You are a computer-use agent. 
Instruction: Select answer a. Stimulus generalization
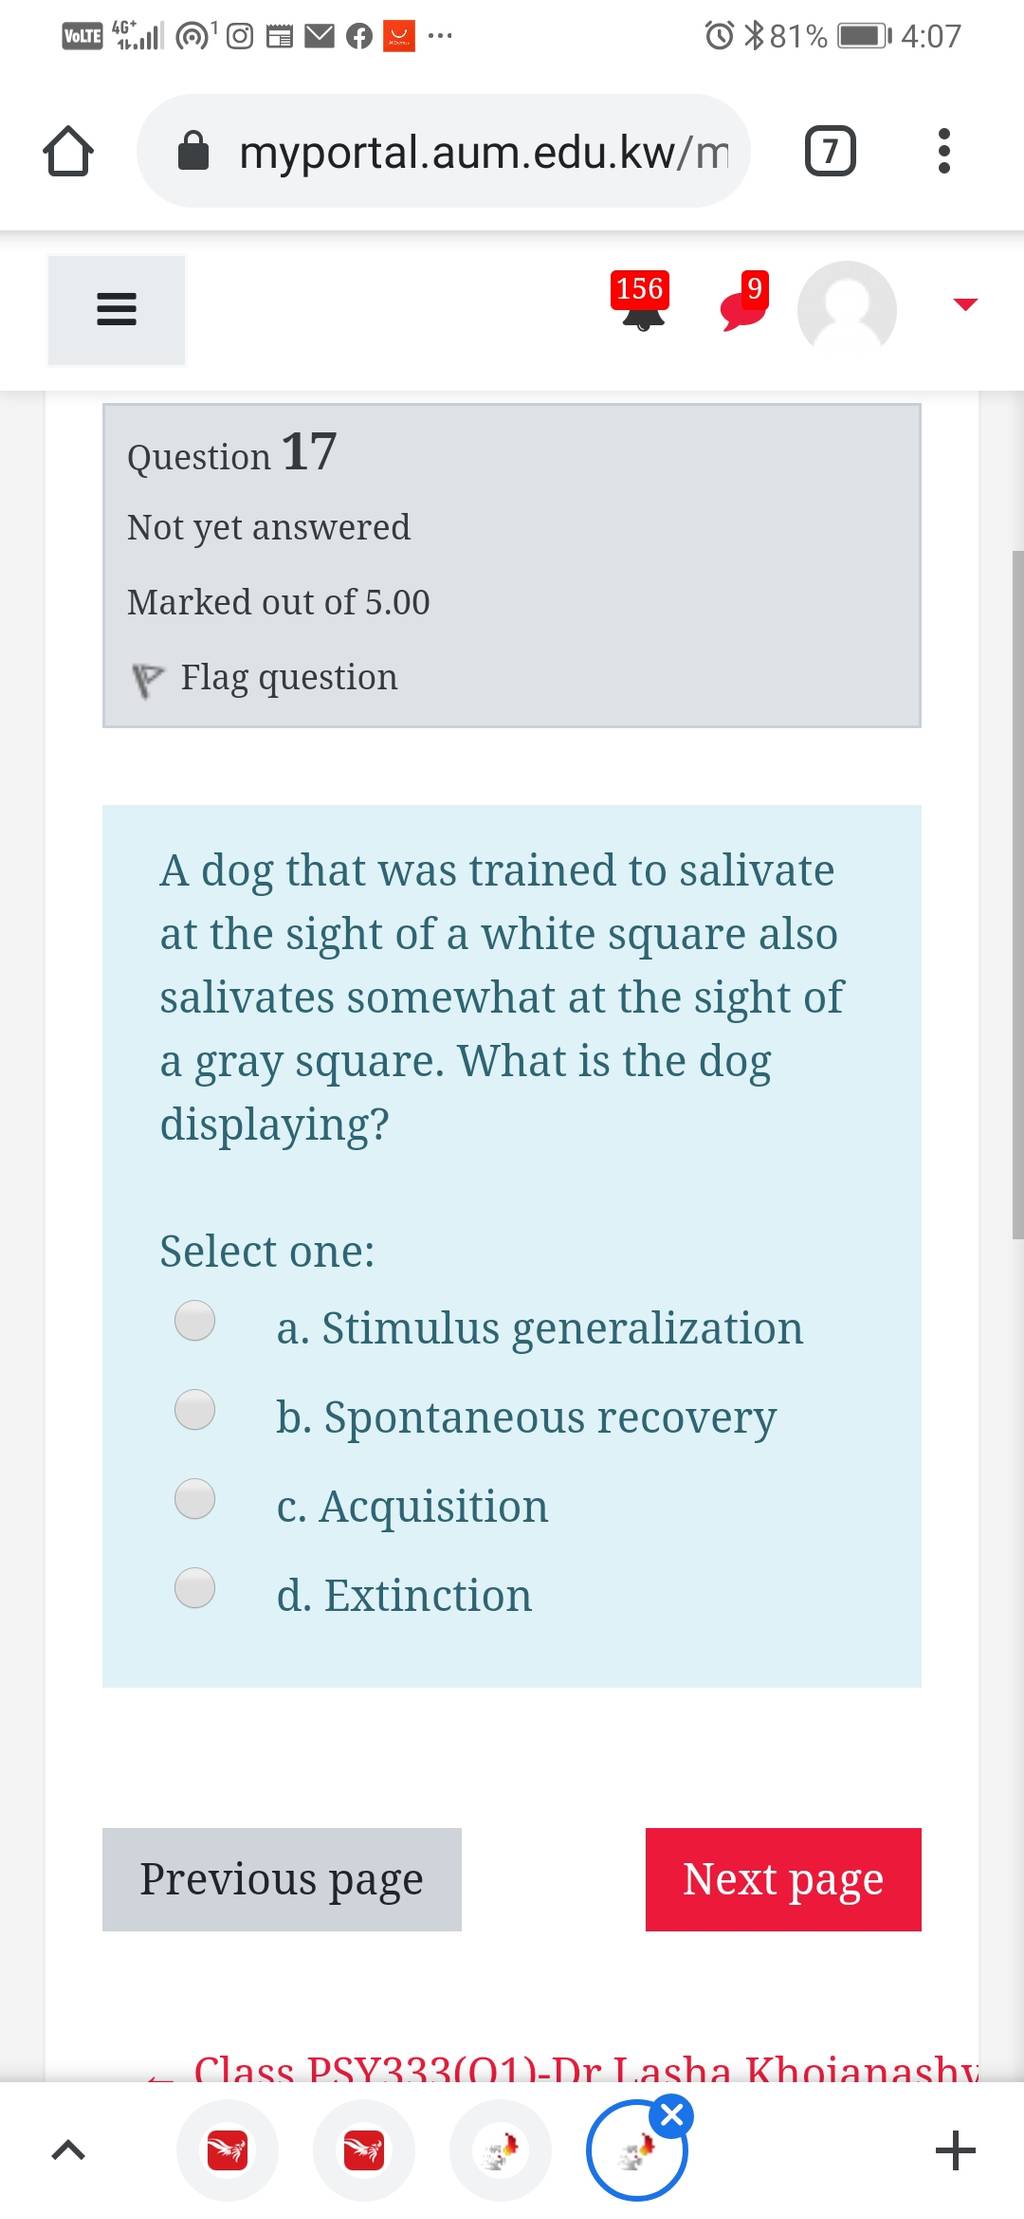tap(195, 1319)
